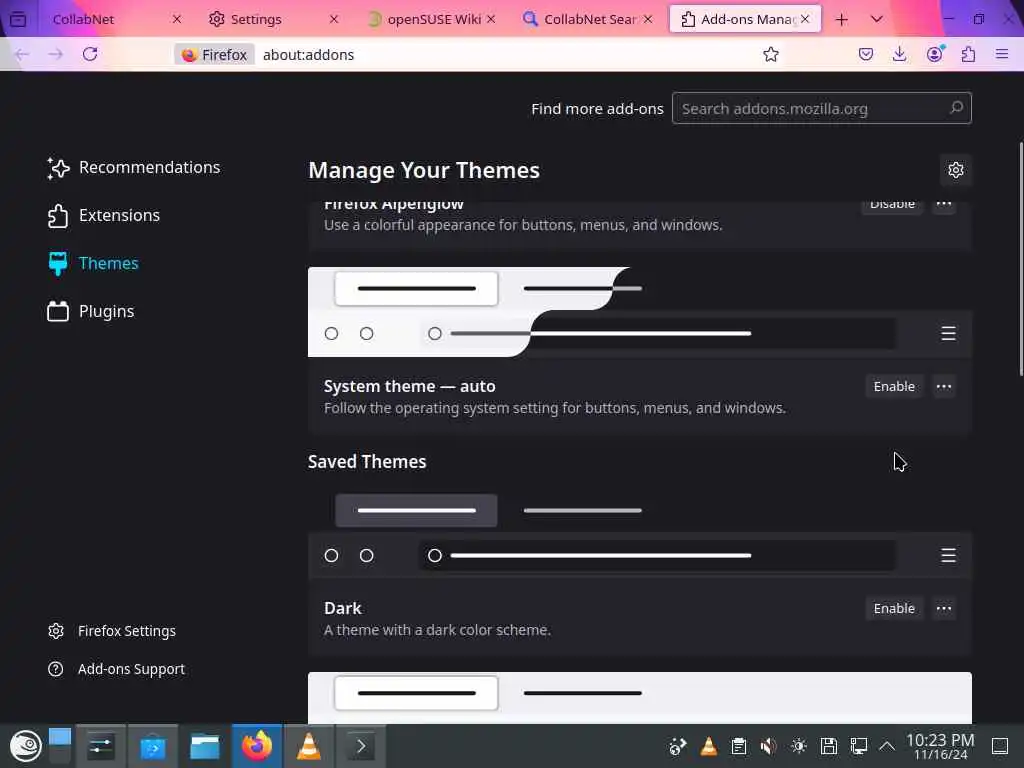
Task: Bookmark this page with the star
Action: click(x=771, y=54)
